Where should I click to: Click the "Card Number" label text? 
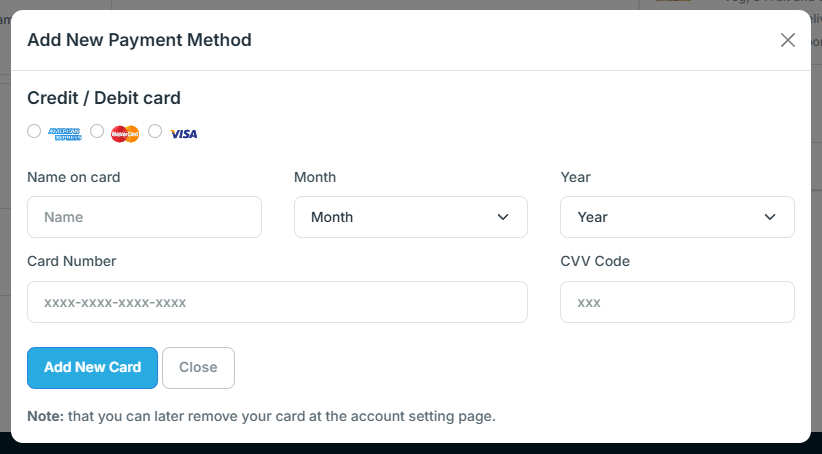(72, 261)
